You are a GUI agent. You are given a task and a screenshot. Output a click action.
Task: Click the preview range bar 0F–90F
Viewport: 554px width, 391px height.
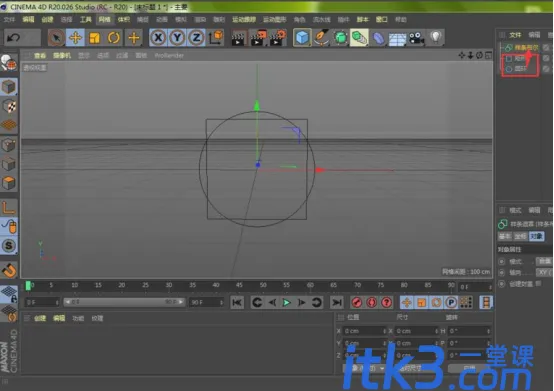(124, 302)
